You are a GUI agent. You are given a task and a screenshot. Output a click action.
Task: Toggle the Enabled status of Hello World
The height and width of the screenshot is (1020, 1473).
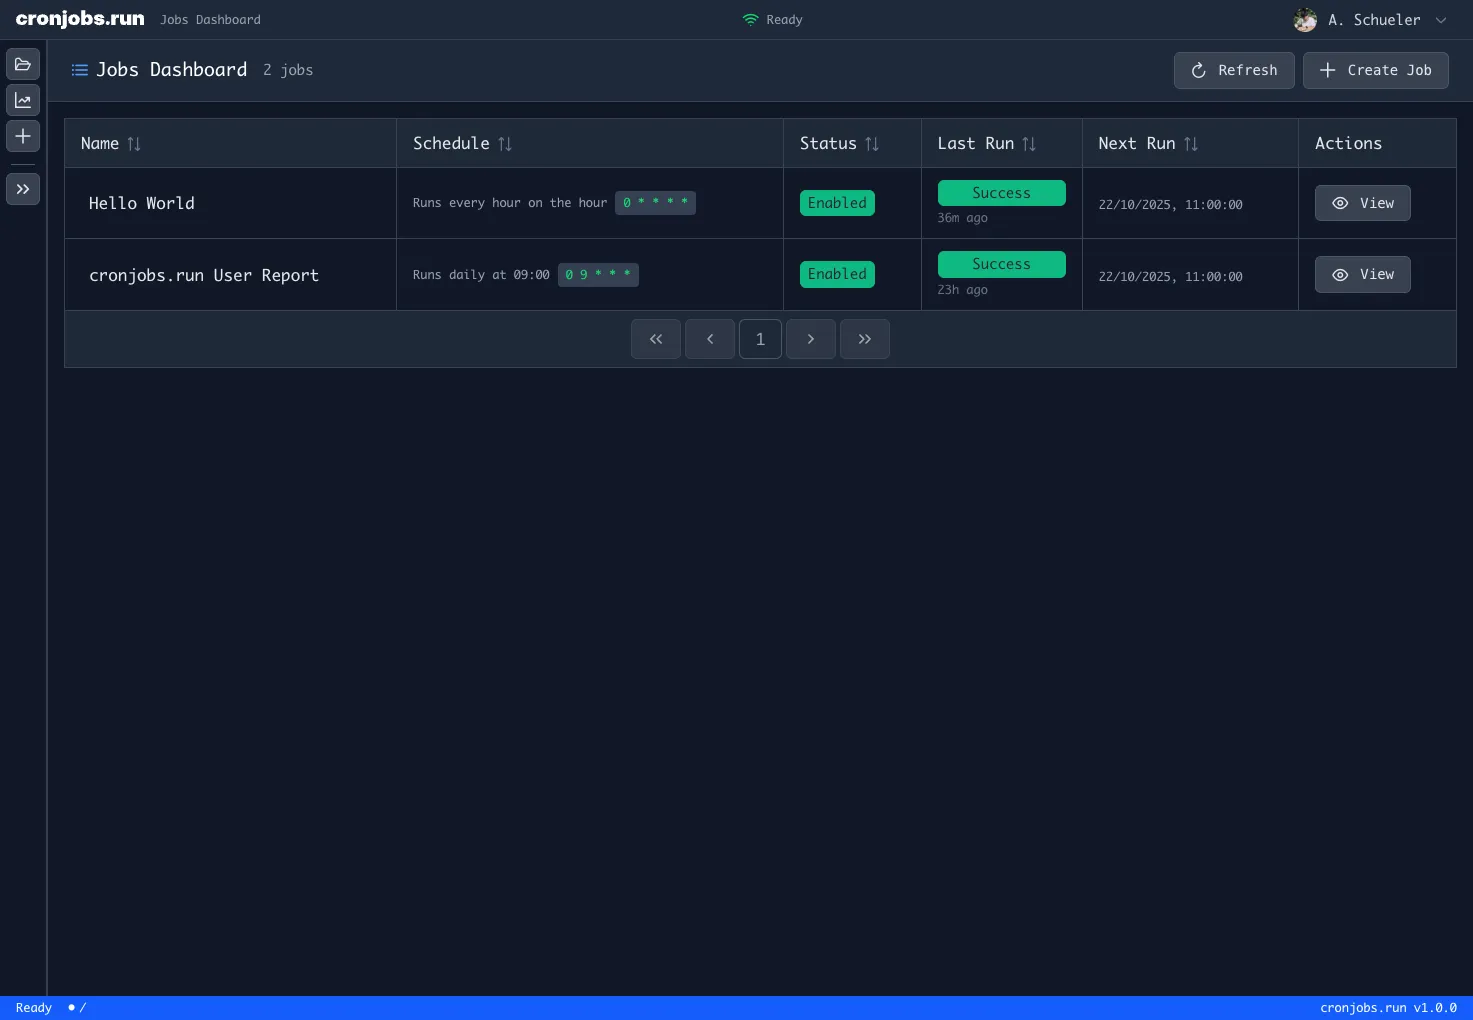[x=837, y=203]
